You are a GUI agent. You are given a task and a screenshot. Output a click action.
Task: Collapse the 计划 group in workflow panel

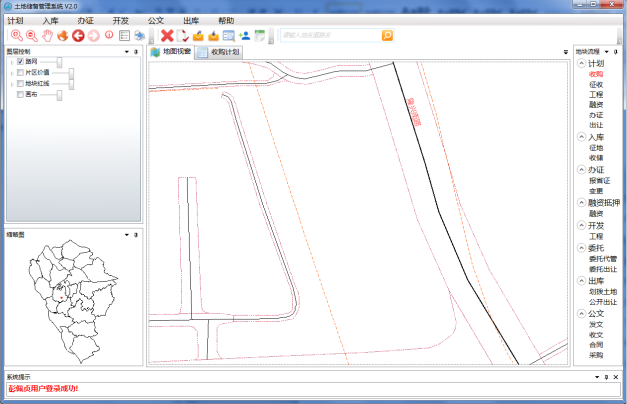[x=581, y=63]
